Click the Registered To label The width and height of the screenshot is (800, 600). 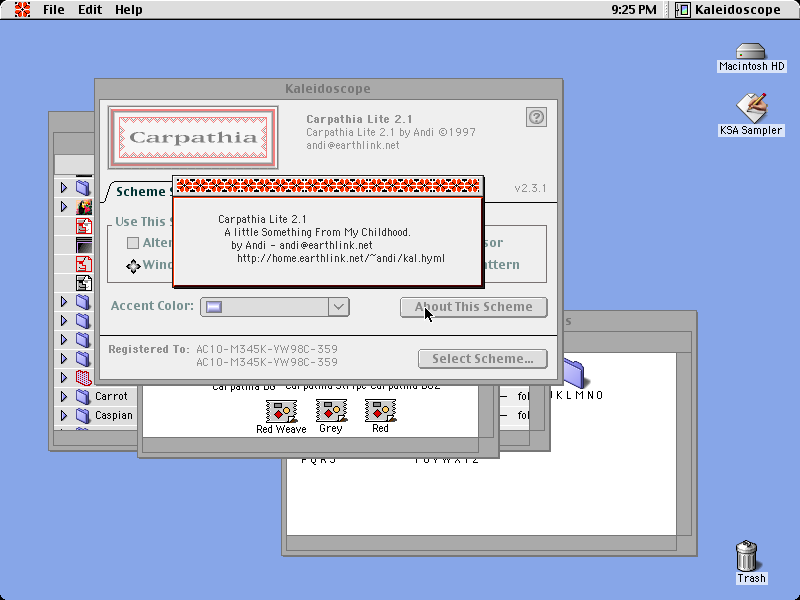click(x=149, y=349)
